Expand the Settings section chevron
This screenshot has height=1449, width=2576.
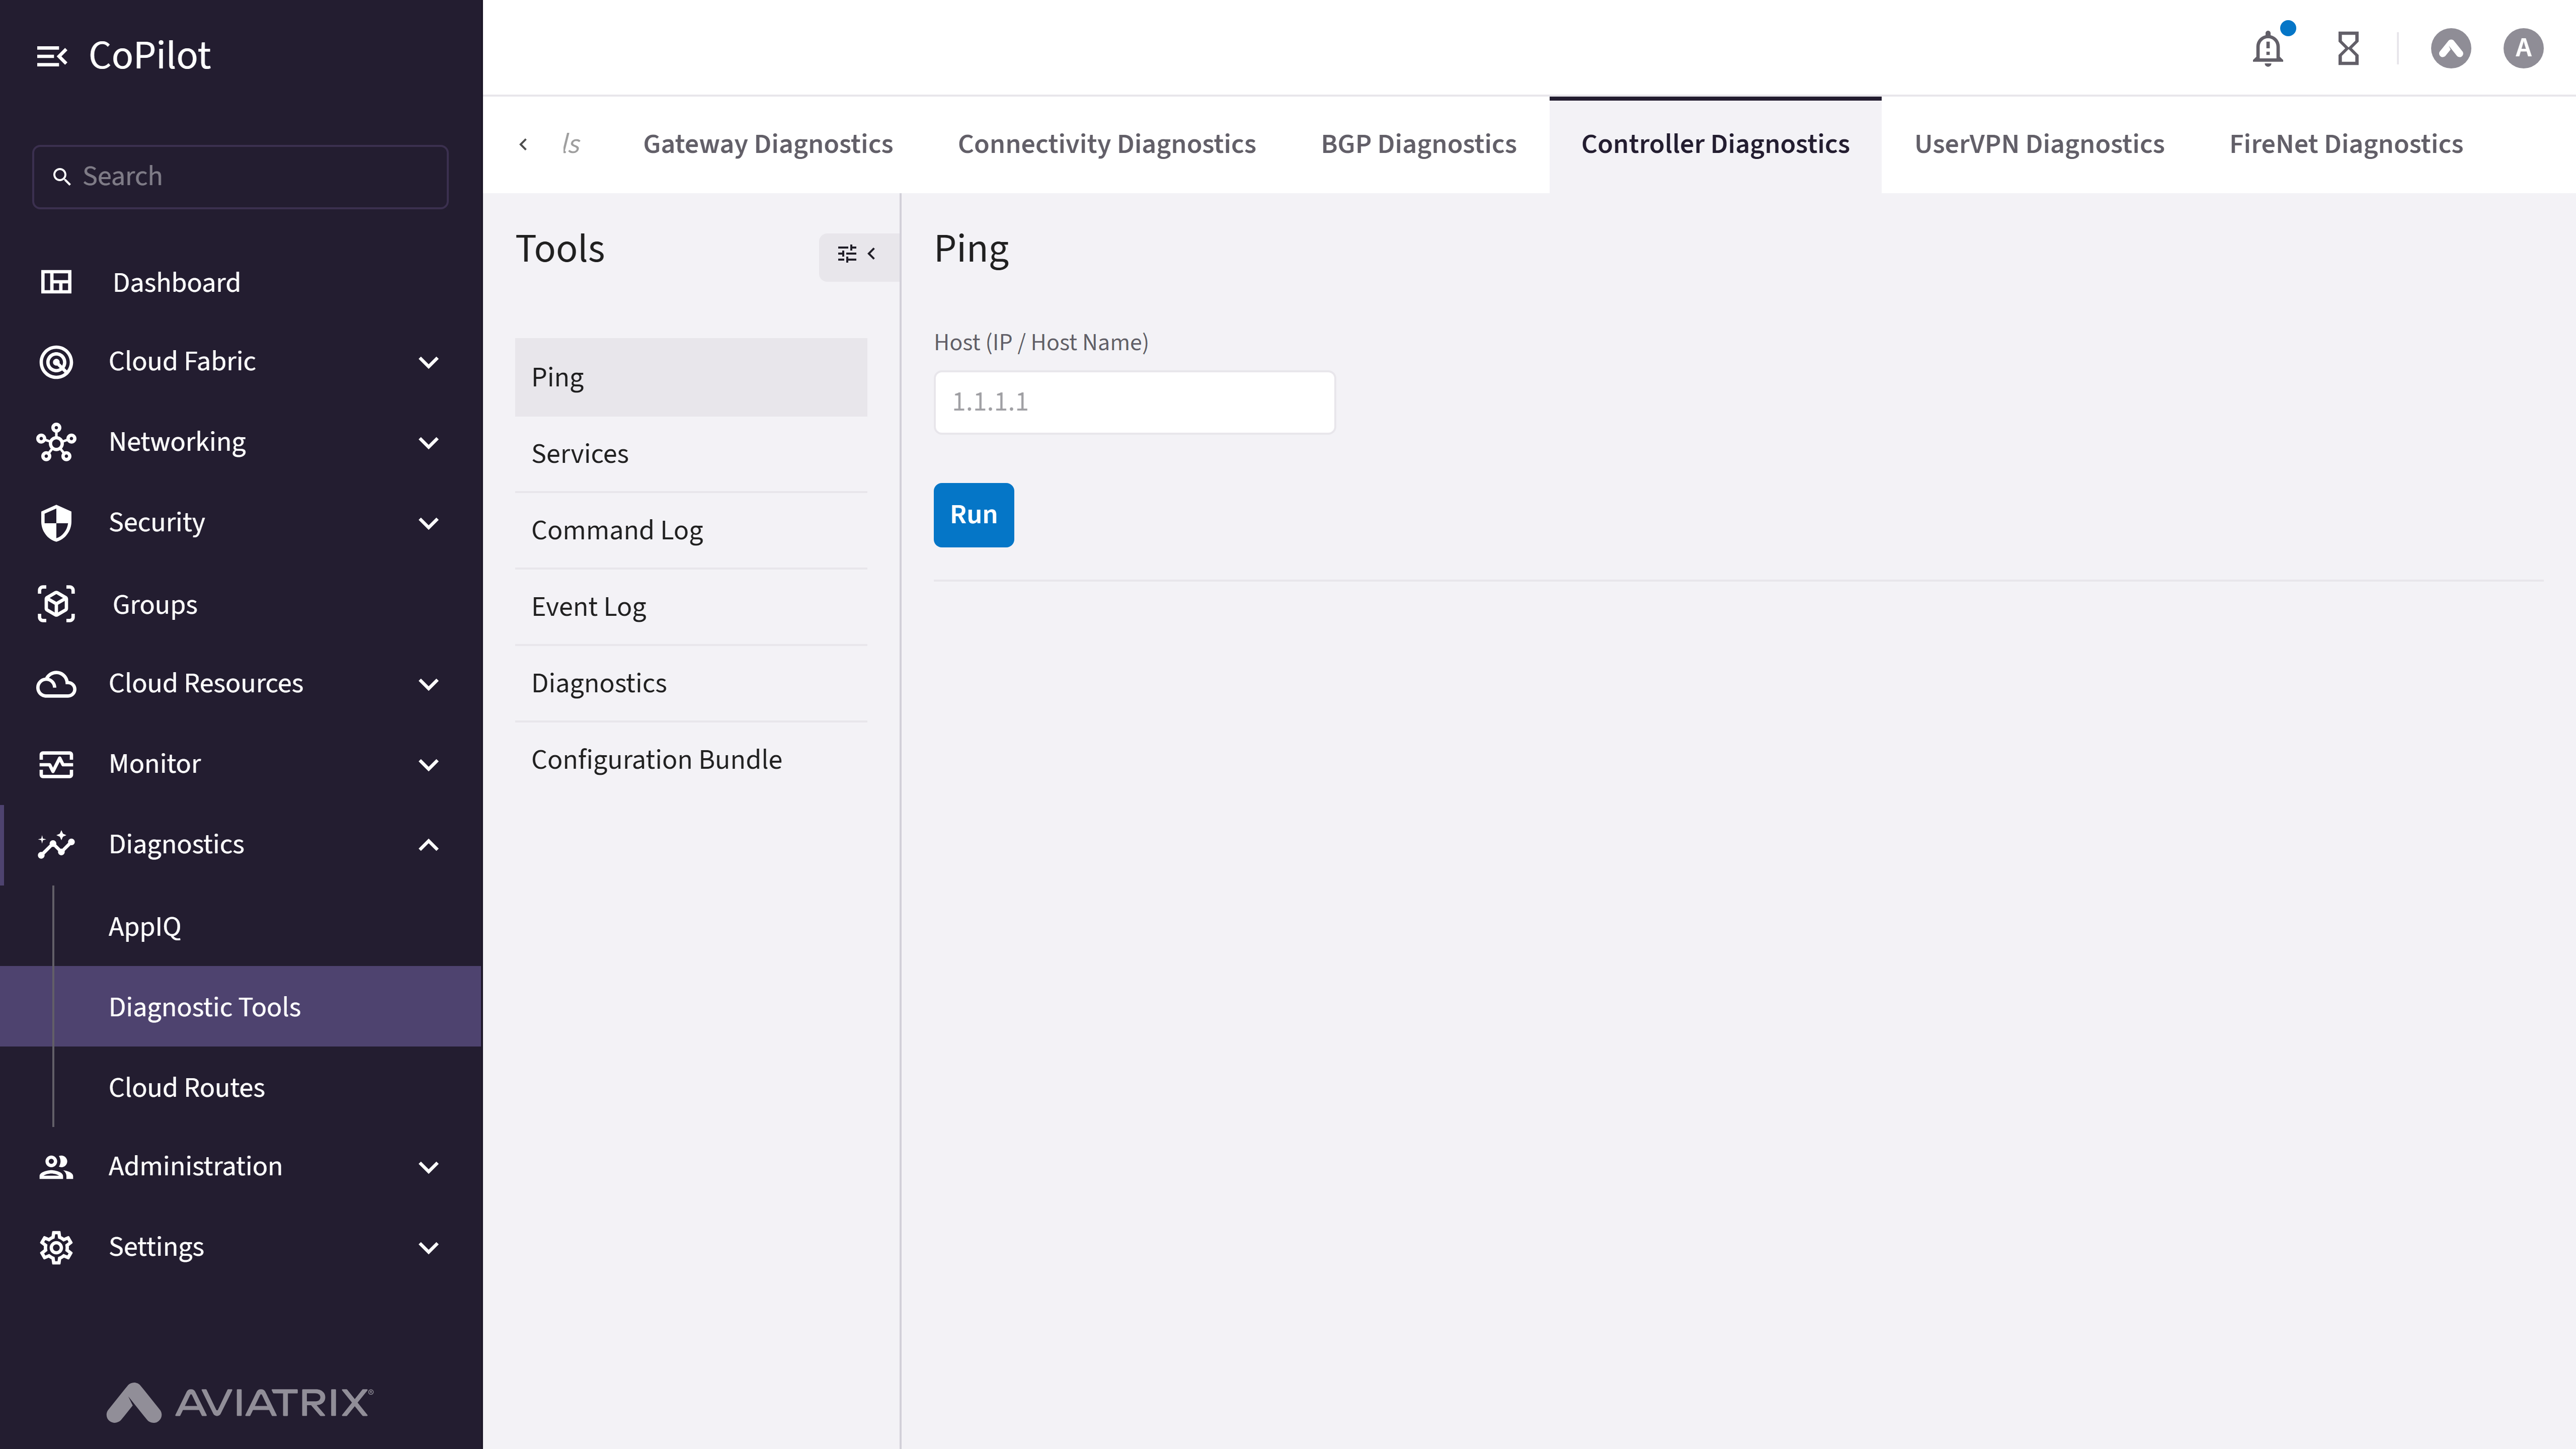(x=428, y=1248)
